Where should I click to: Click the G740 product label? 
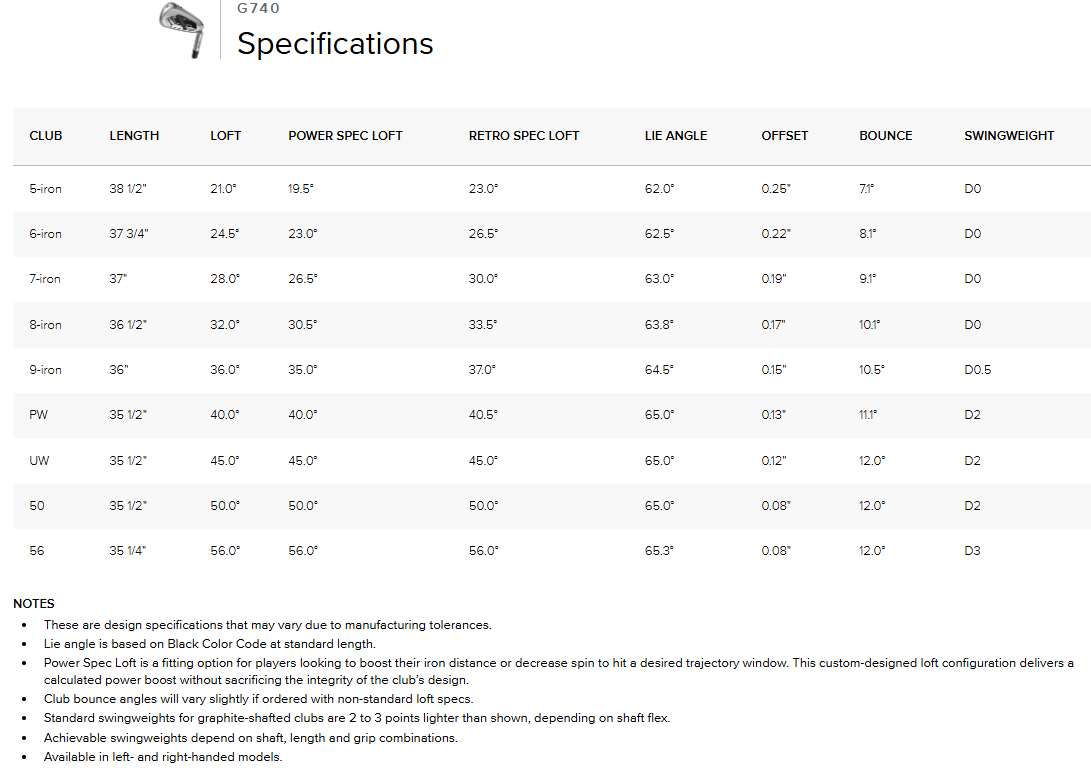pyautogui.click(x=258, y=9)
